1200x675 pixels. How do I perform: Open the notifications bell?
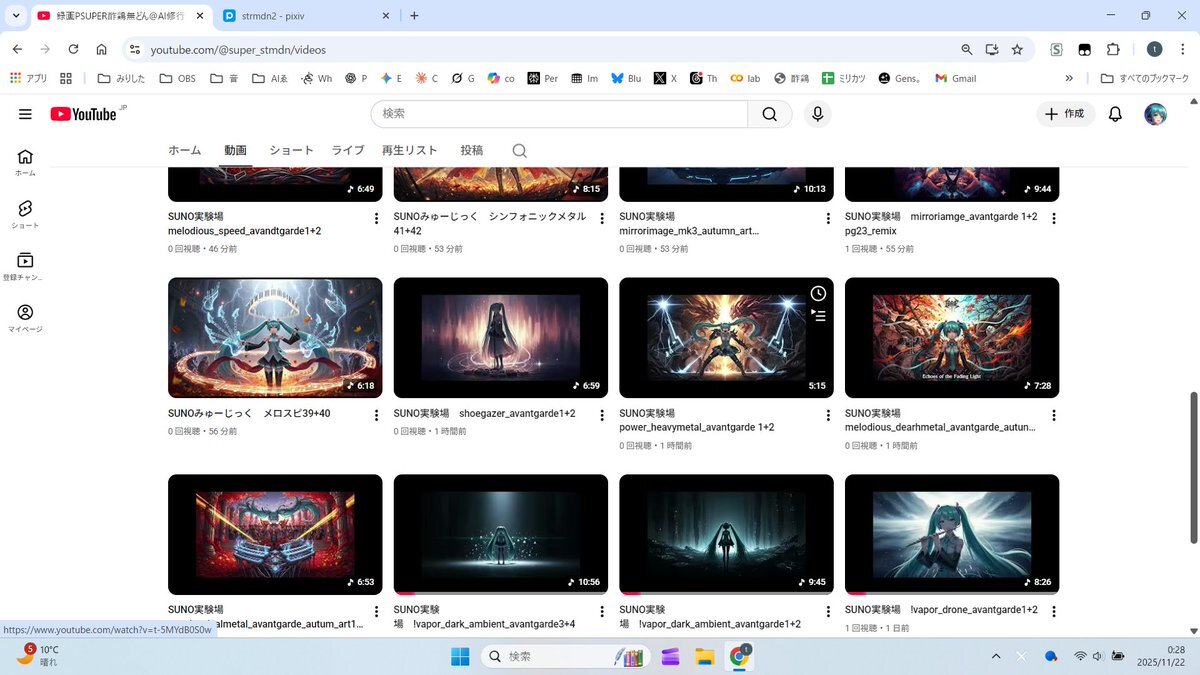coord(1115,114)
